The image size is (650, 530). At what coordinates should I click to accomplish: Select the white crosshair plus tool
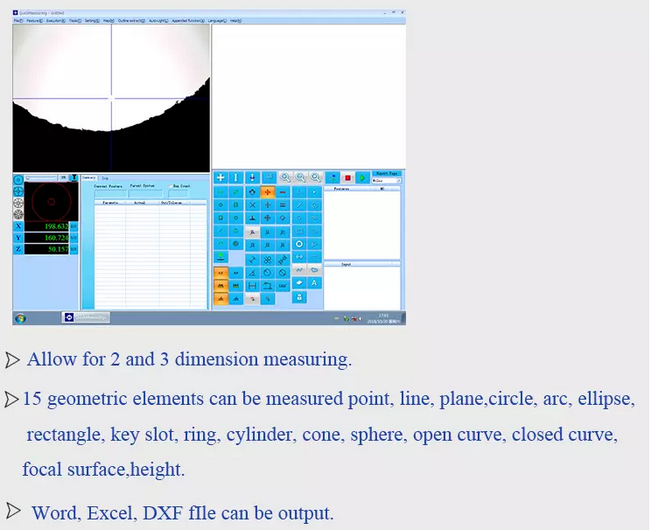[220, 178]
